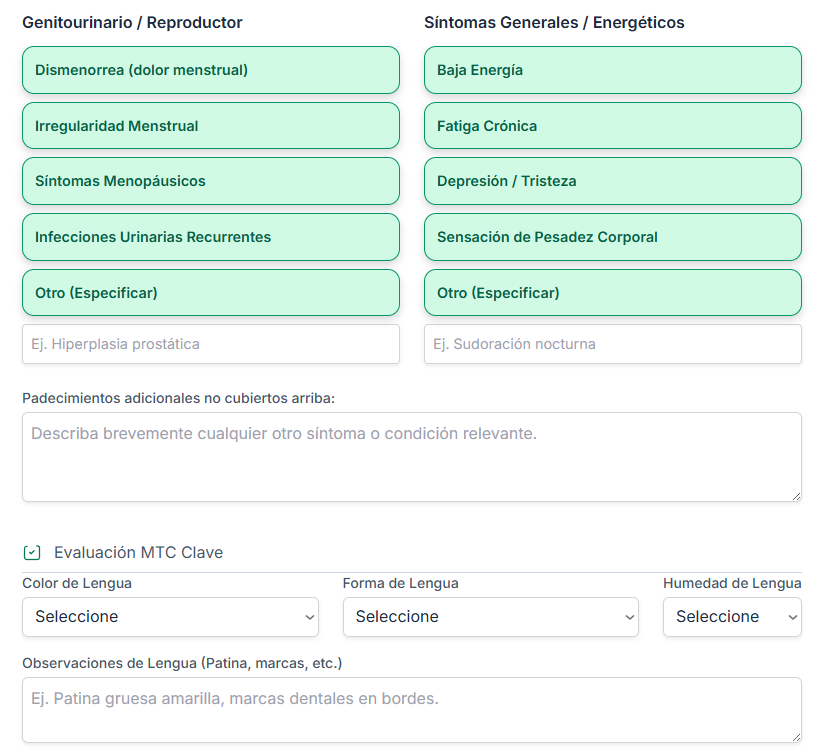Viewport: 818px width, 756px height.
Task: Select Depresión / Tristeza as a symptom
Action: (612, 181)
